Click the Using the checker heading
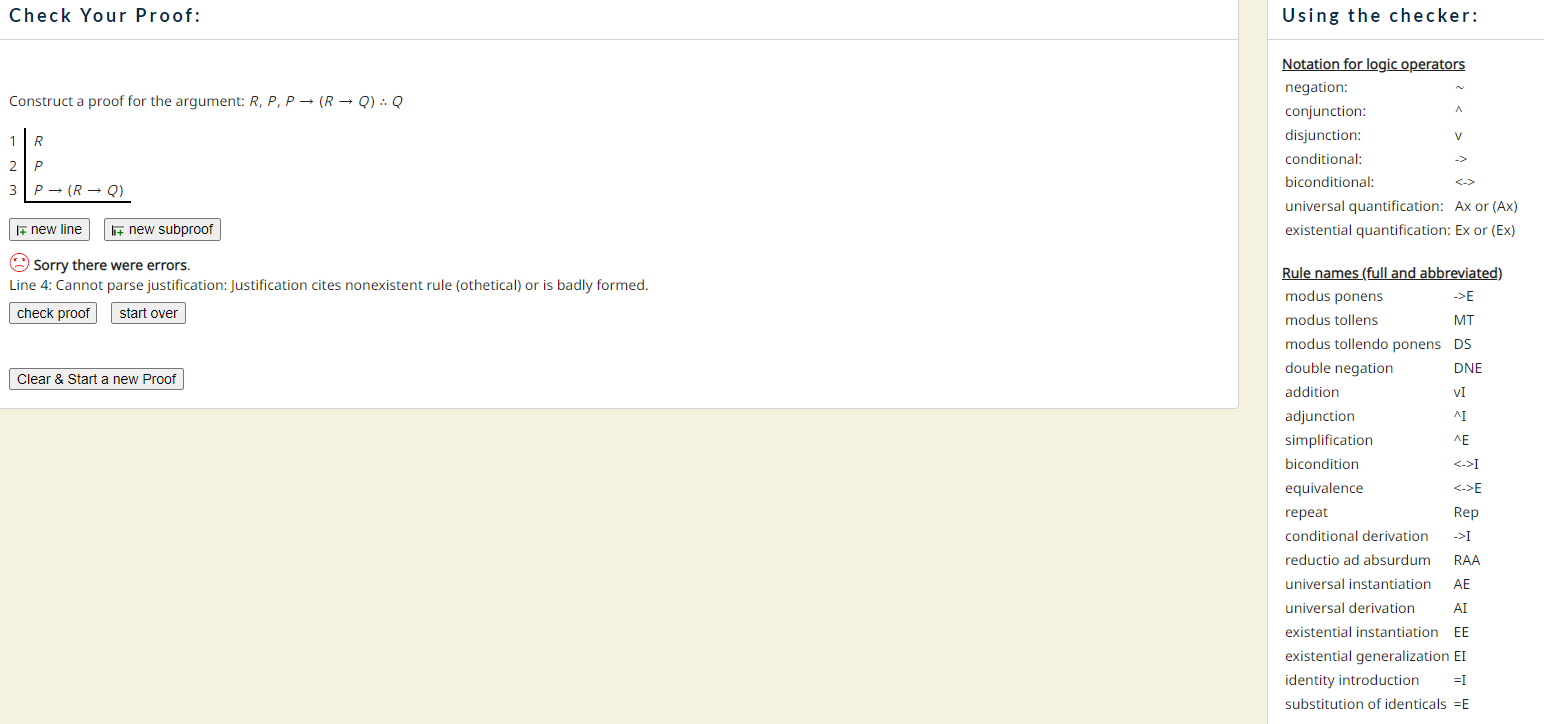This screenshot has width=1544, height=724. (1380, 16)
